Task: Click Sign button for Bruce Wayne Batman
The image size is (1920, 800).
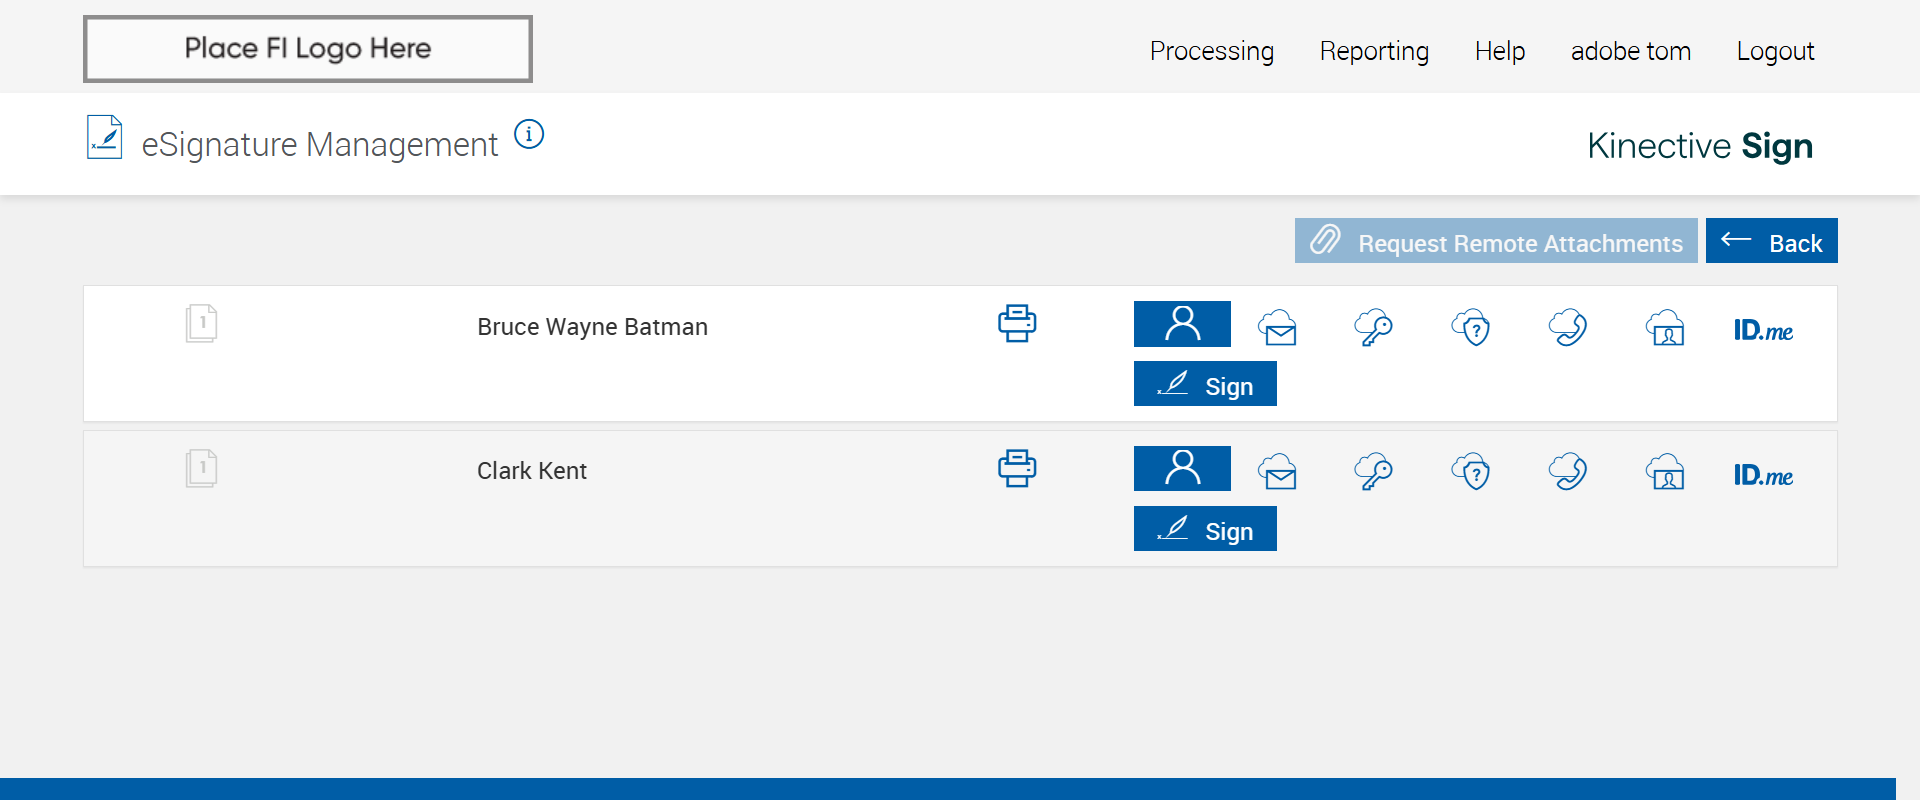Action: [x=1205, y=384]
